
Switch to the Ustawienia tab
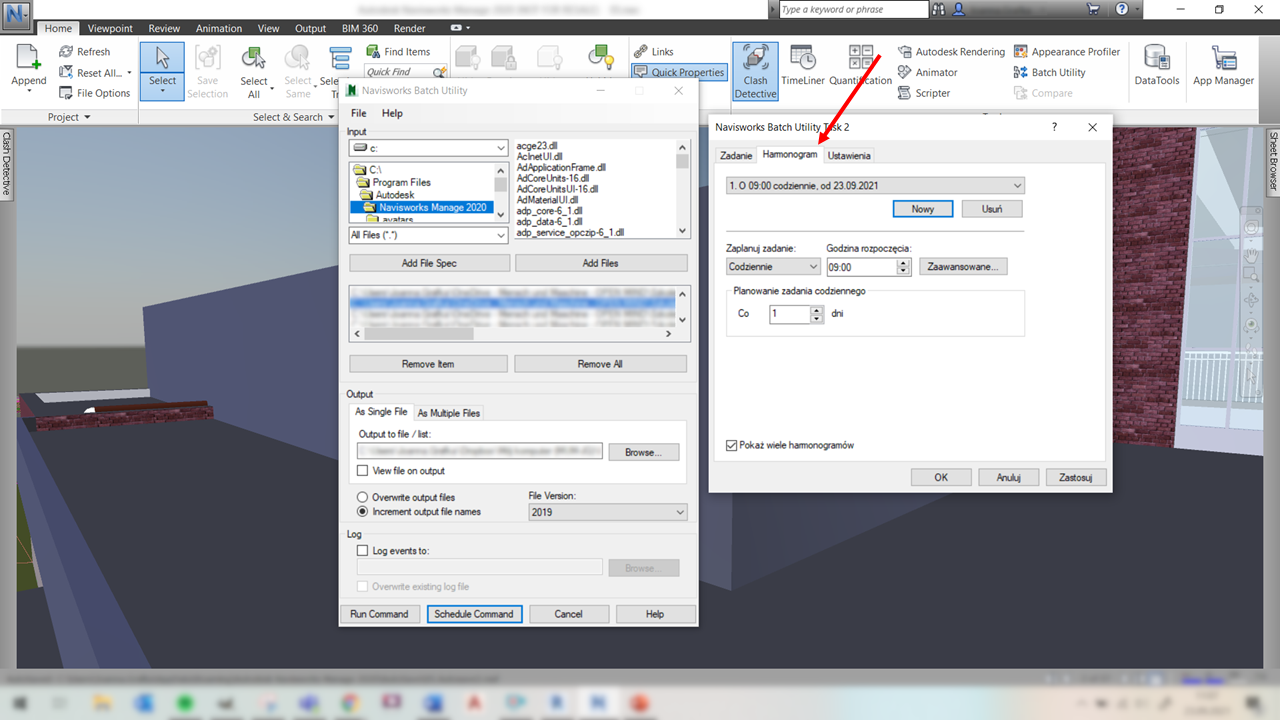[849, 156]
